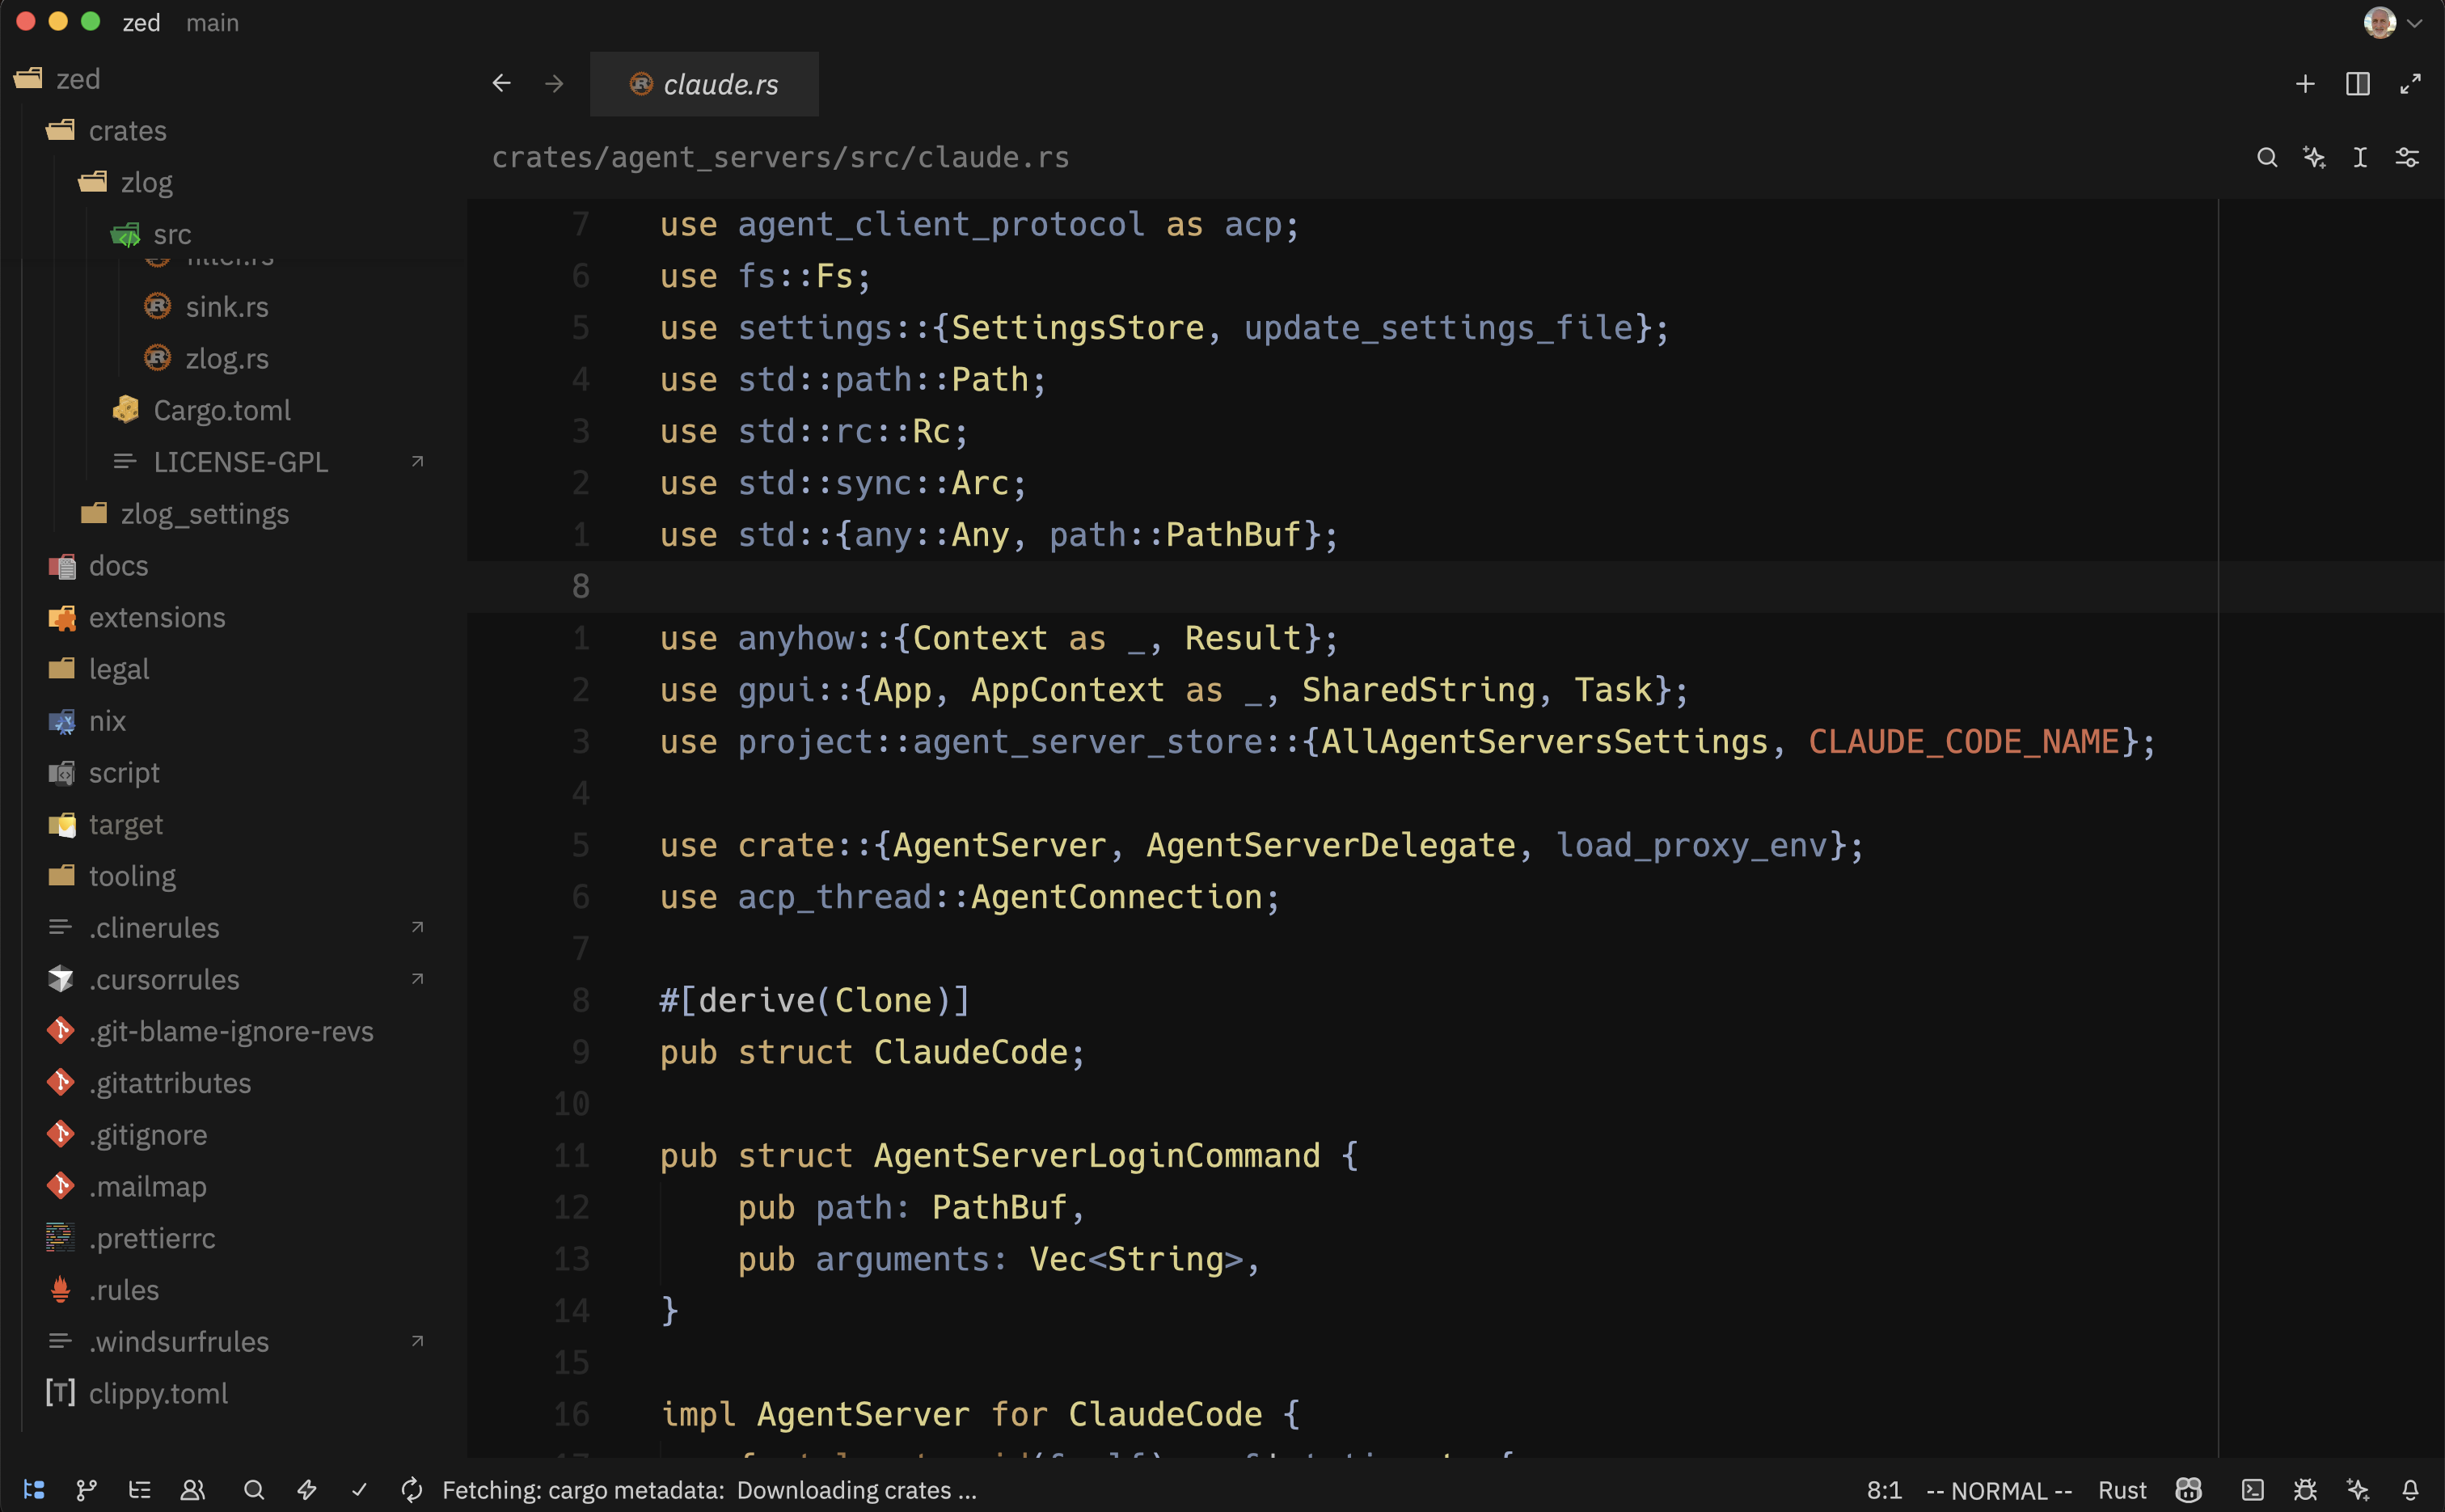Viewport: 2445px width, 1512px height.
Task: Open project search magnifier in status bar
Action: click(x=254, y=1490)
